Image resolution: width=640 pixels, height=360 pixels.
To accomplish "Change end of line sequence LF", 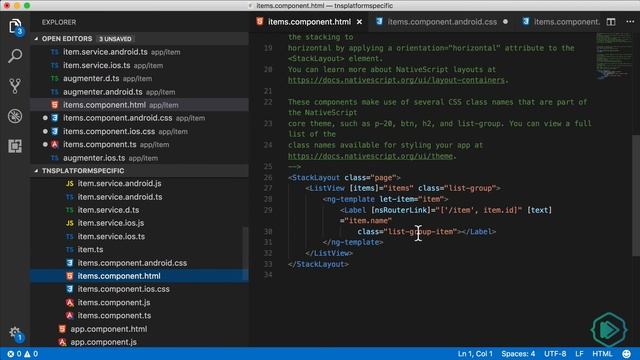I will [x=579, y=354].
